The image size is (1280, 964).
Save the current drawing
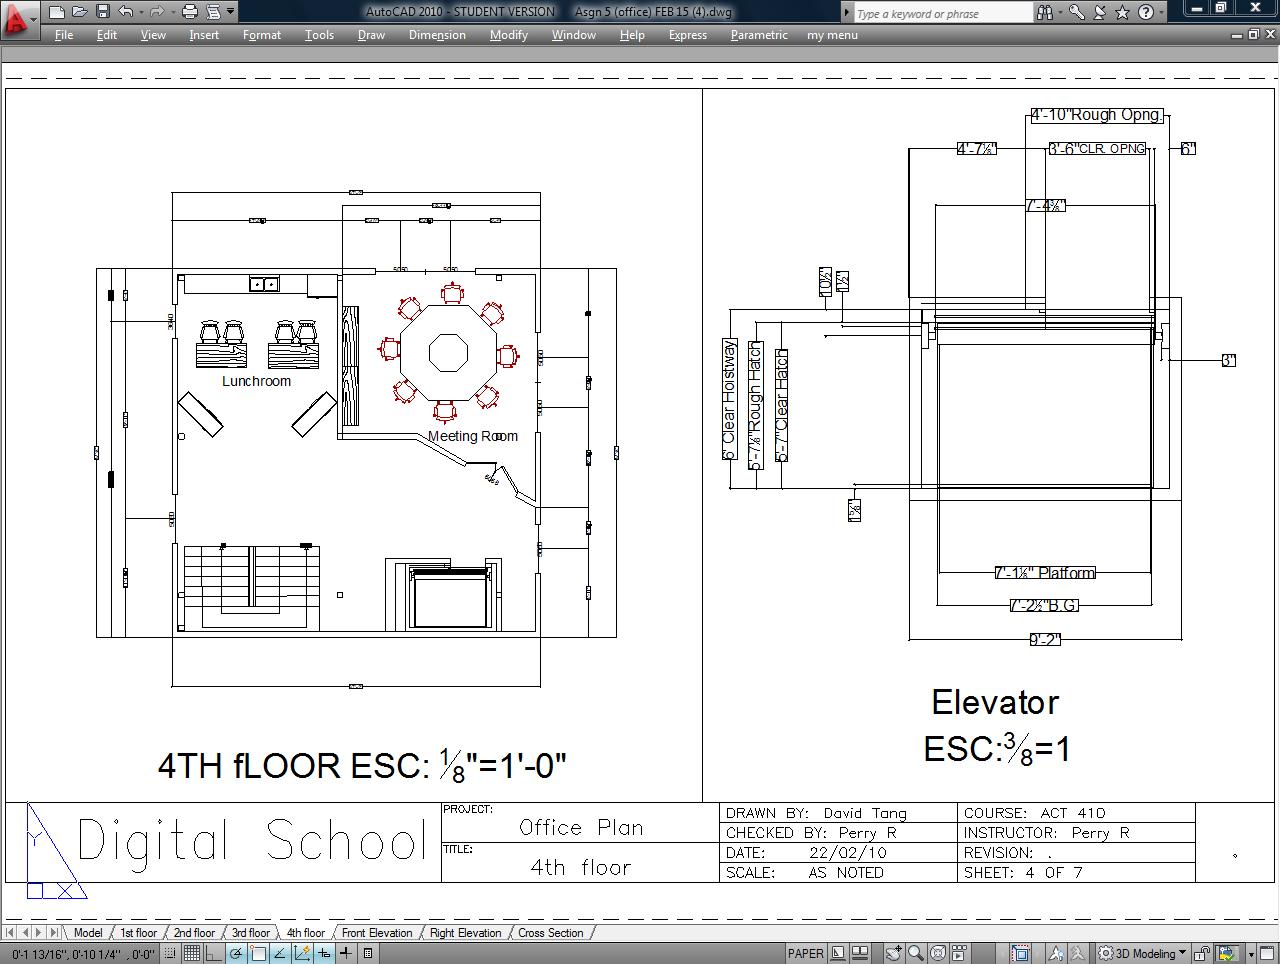coord(102,11)
